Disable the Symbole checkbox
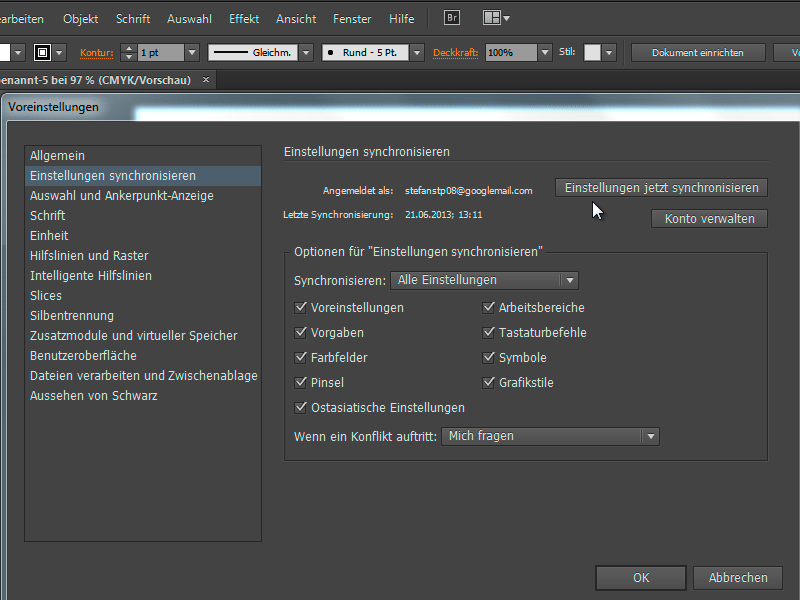This screenshot has height=600, width=800. (x=488, y=358)
